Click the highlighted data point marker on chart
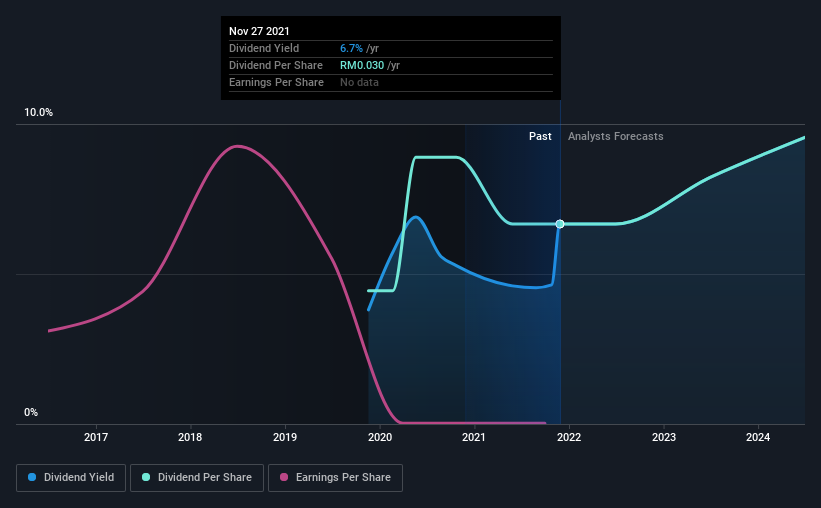This screenshot has width=821, height=508. click(x=560, y=224)
